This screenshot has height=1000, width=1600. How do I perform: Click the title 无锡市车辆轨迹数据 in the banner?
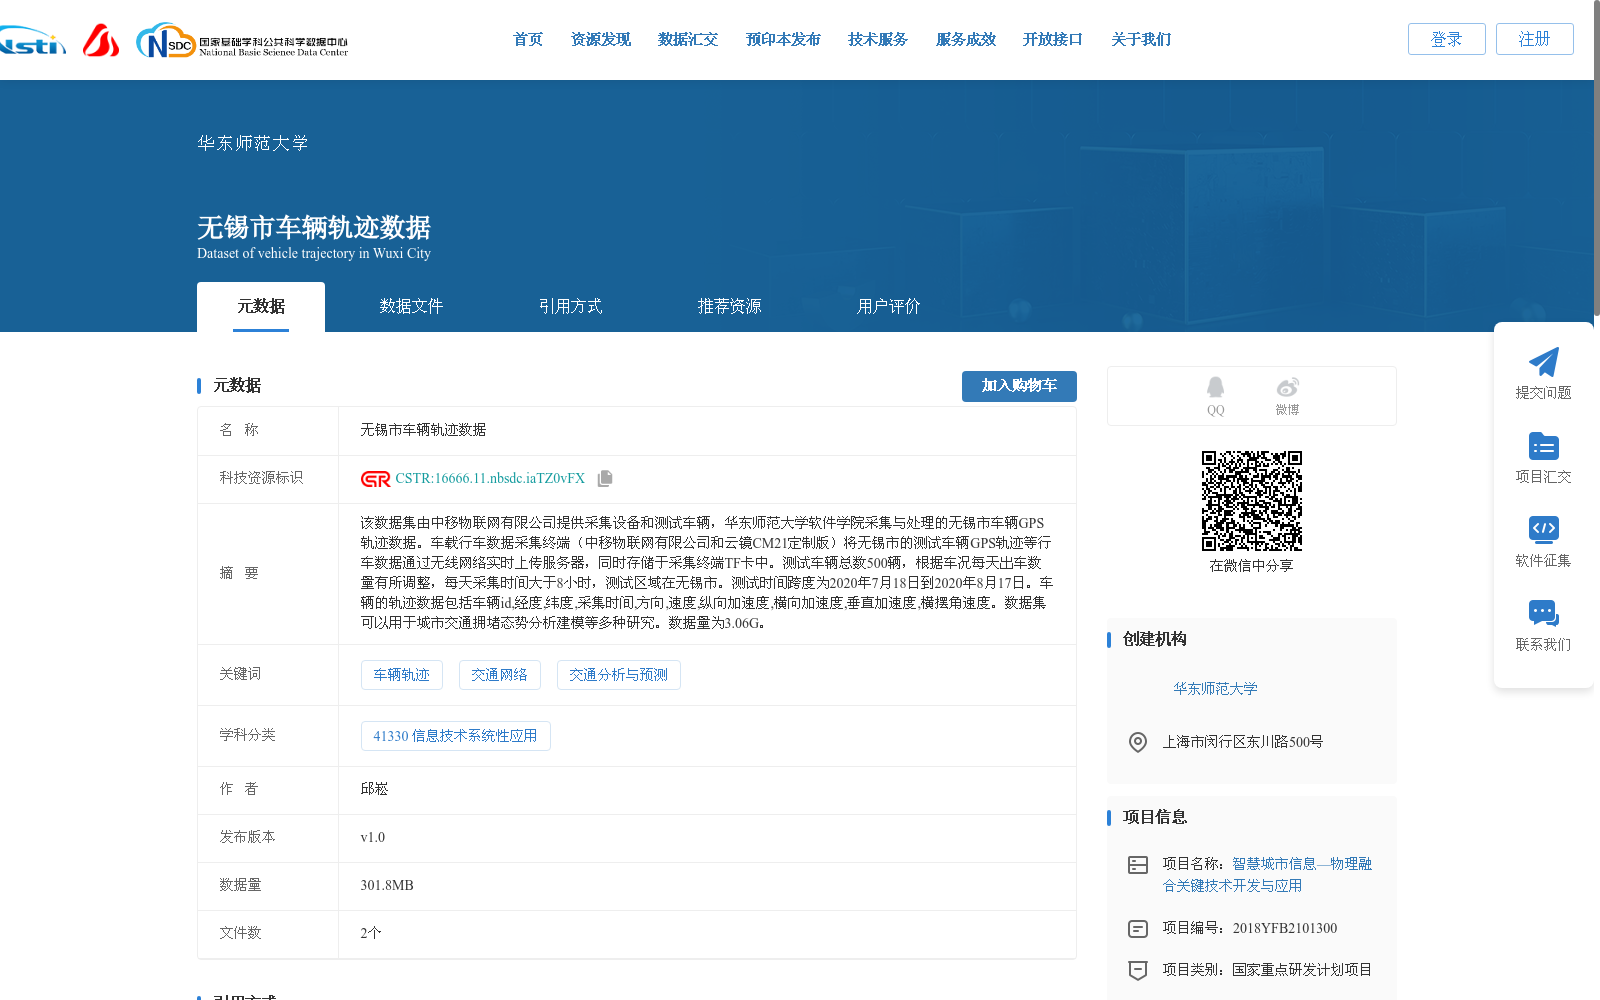pyautogui.click(x=314, y=228)
